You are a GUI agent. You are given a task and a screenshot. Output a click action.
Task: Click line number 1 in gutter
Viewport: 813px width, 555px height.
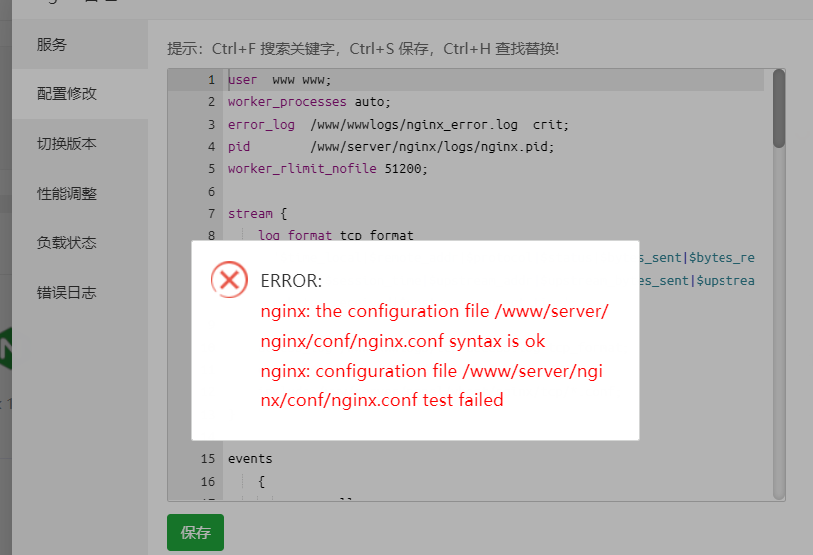coord(212,80)
